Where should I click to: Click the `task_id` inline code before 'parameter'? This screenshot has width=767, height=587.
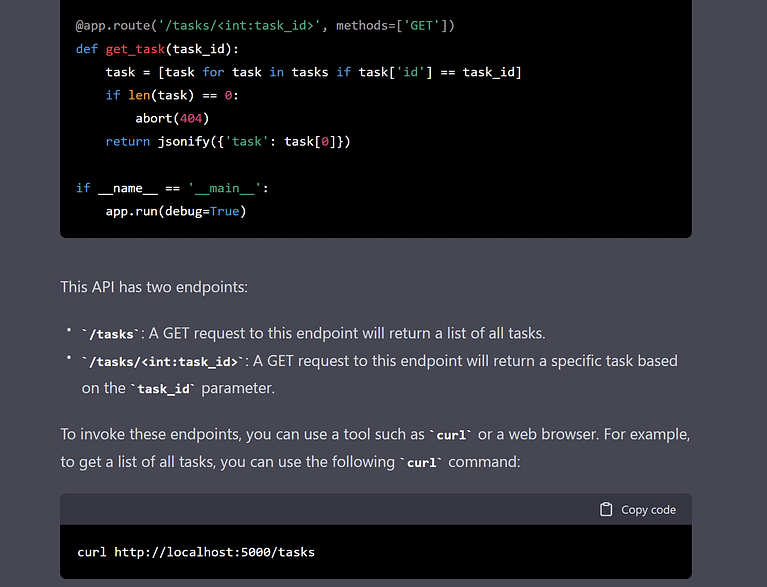[x=162, y=389]
